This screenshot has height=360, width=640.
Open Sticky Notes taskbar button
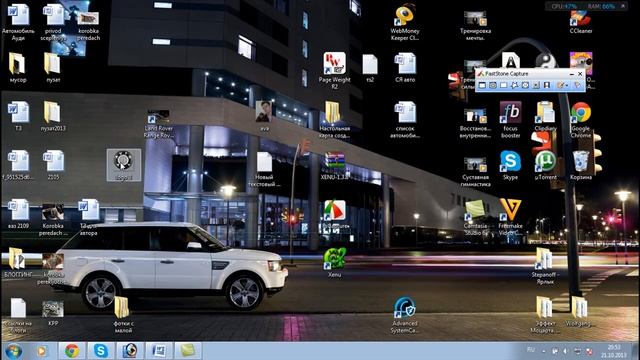tap(188, 351)
